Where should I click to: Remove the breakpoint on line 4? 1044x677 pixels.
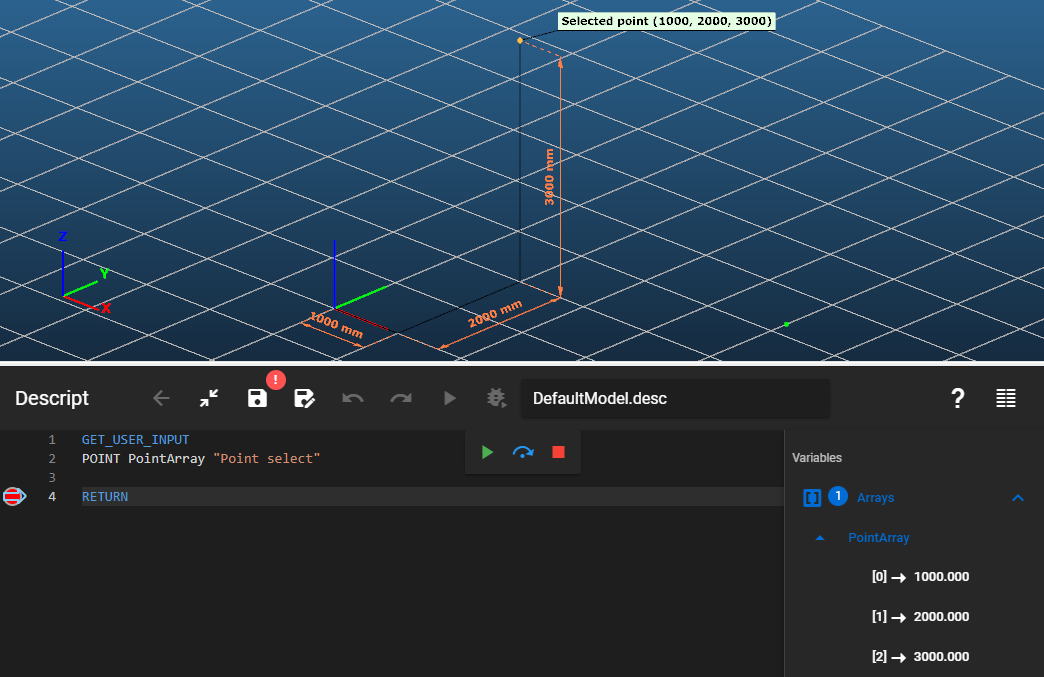click(14, 497)
